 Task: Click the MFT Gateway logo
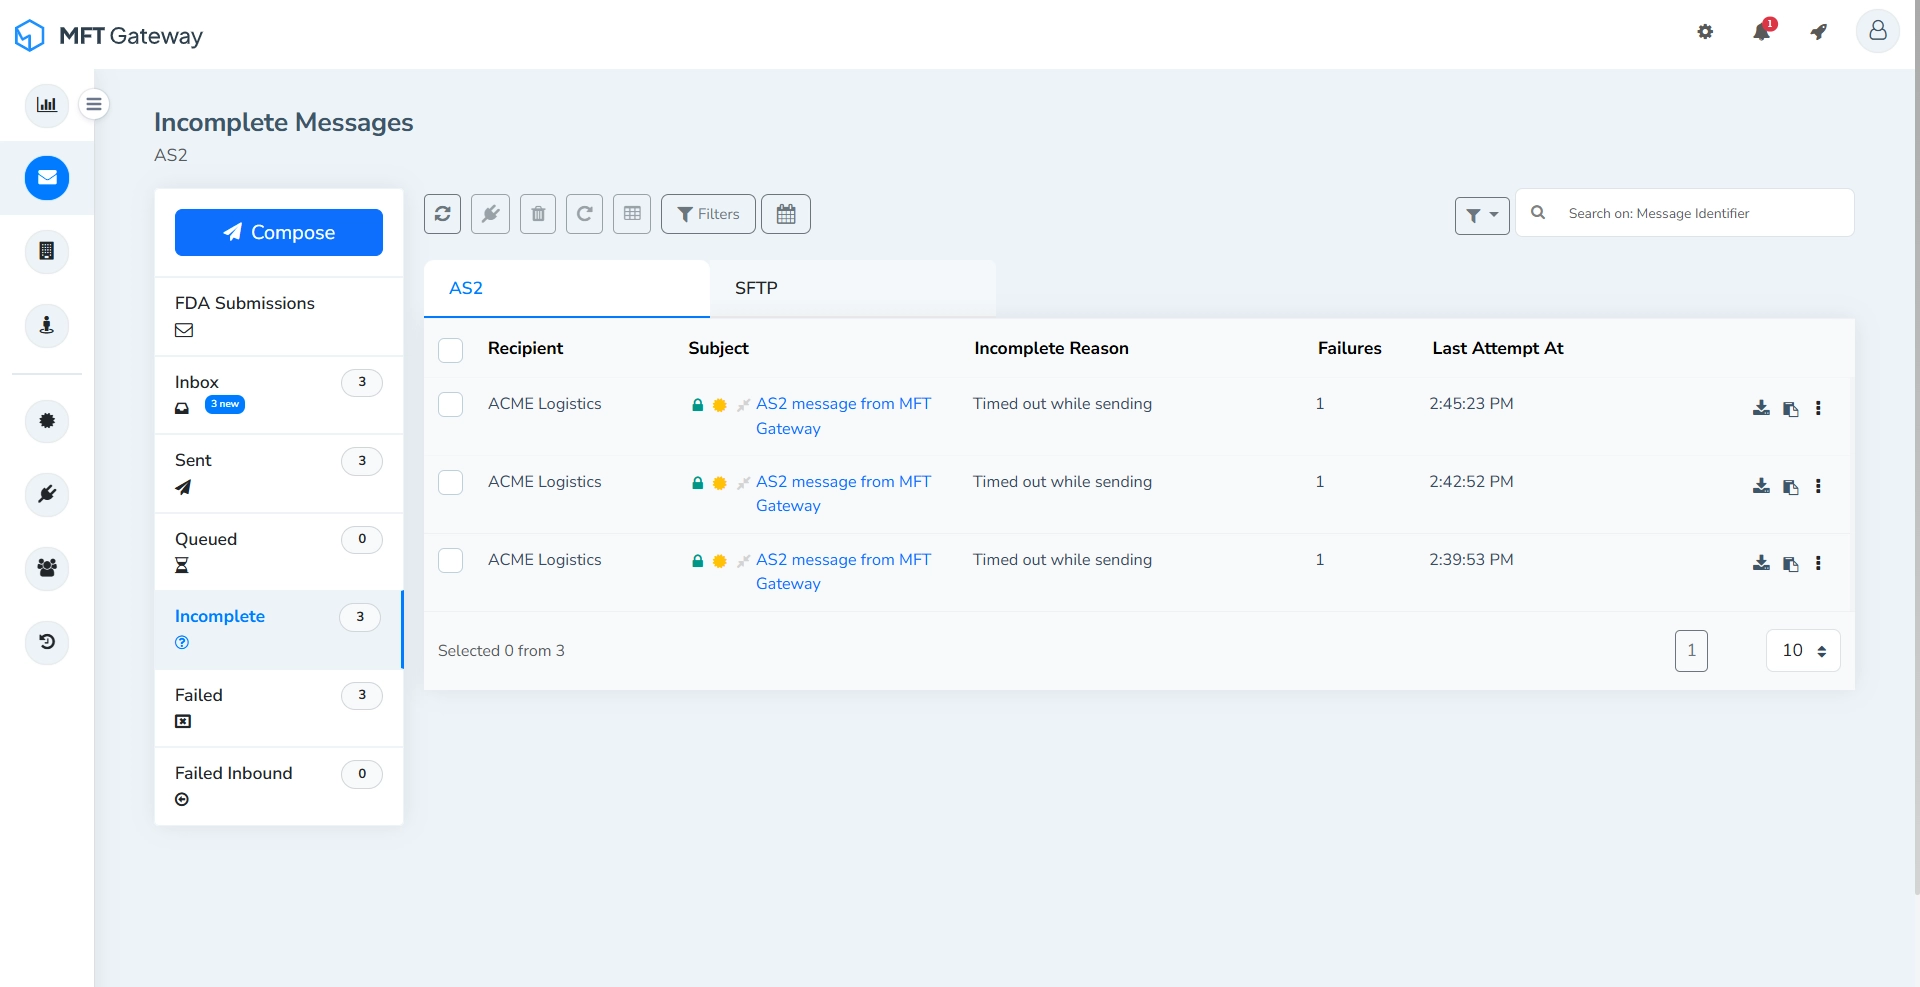[x=108, y=36]
